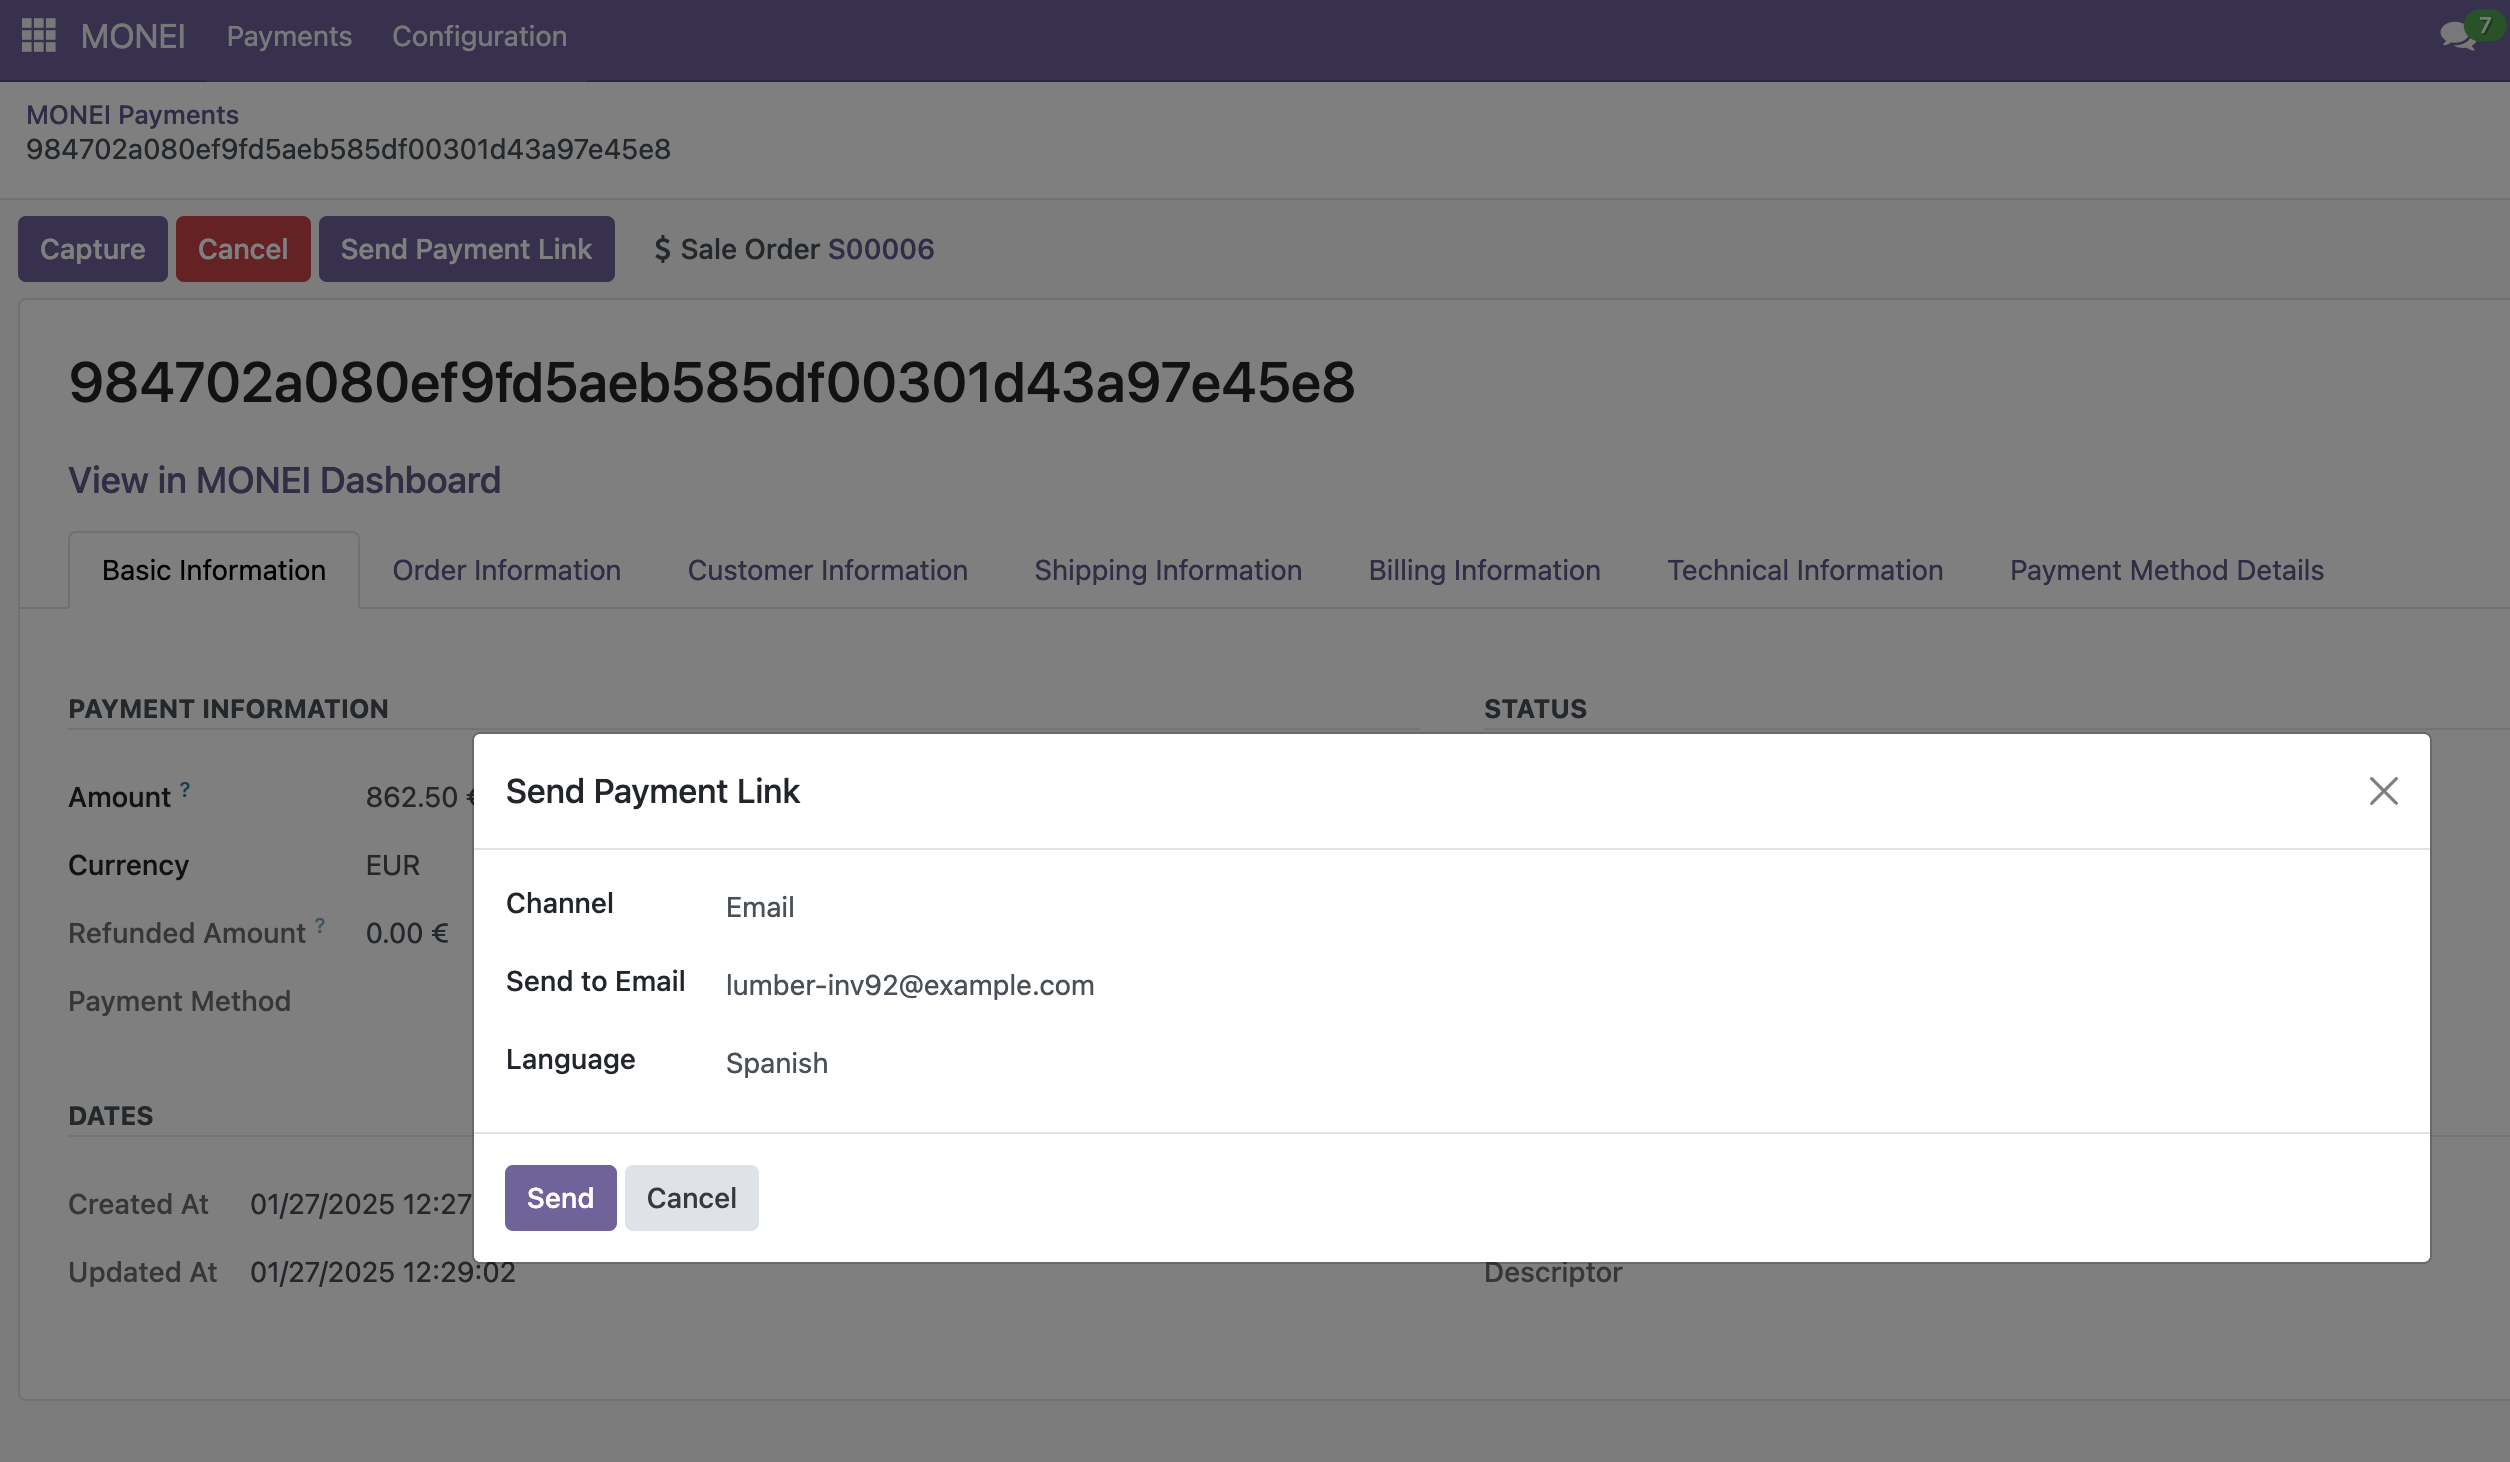Click the Capture payment icon button

click(x=92, y=247)
